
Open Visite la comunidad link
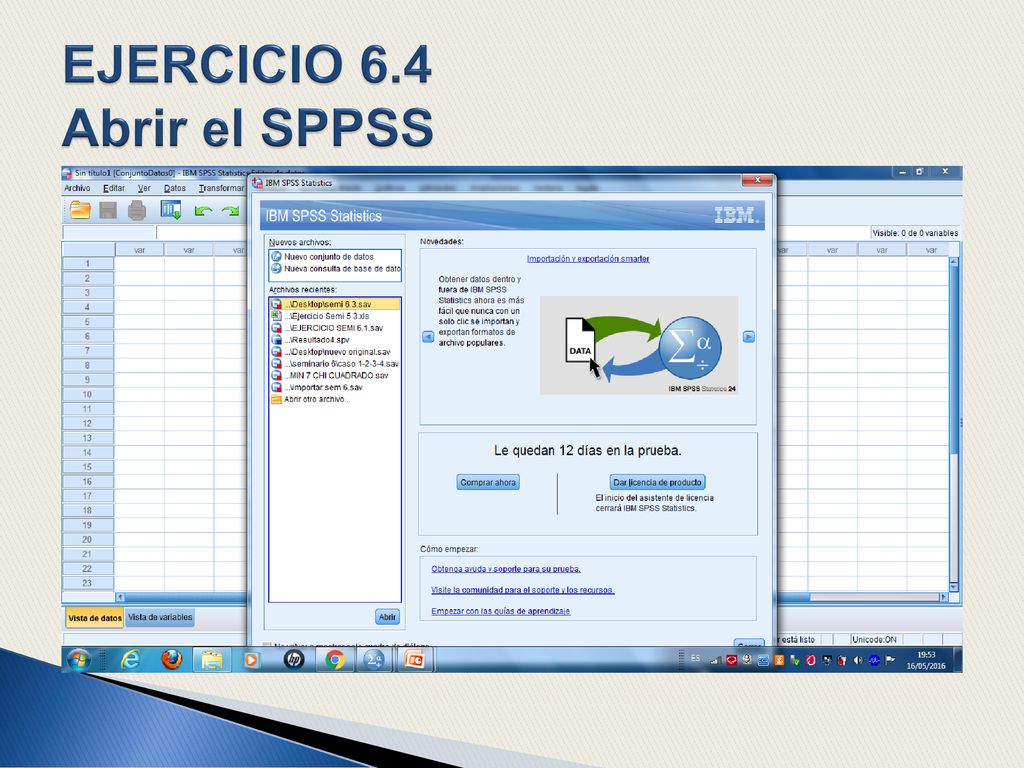522,590
